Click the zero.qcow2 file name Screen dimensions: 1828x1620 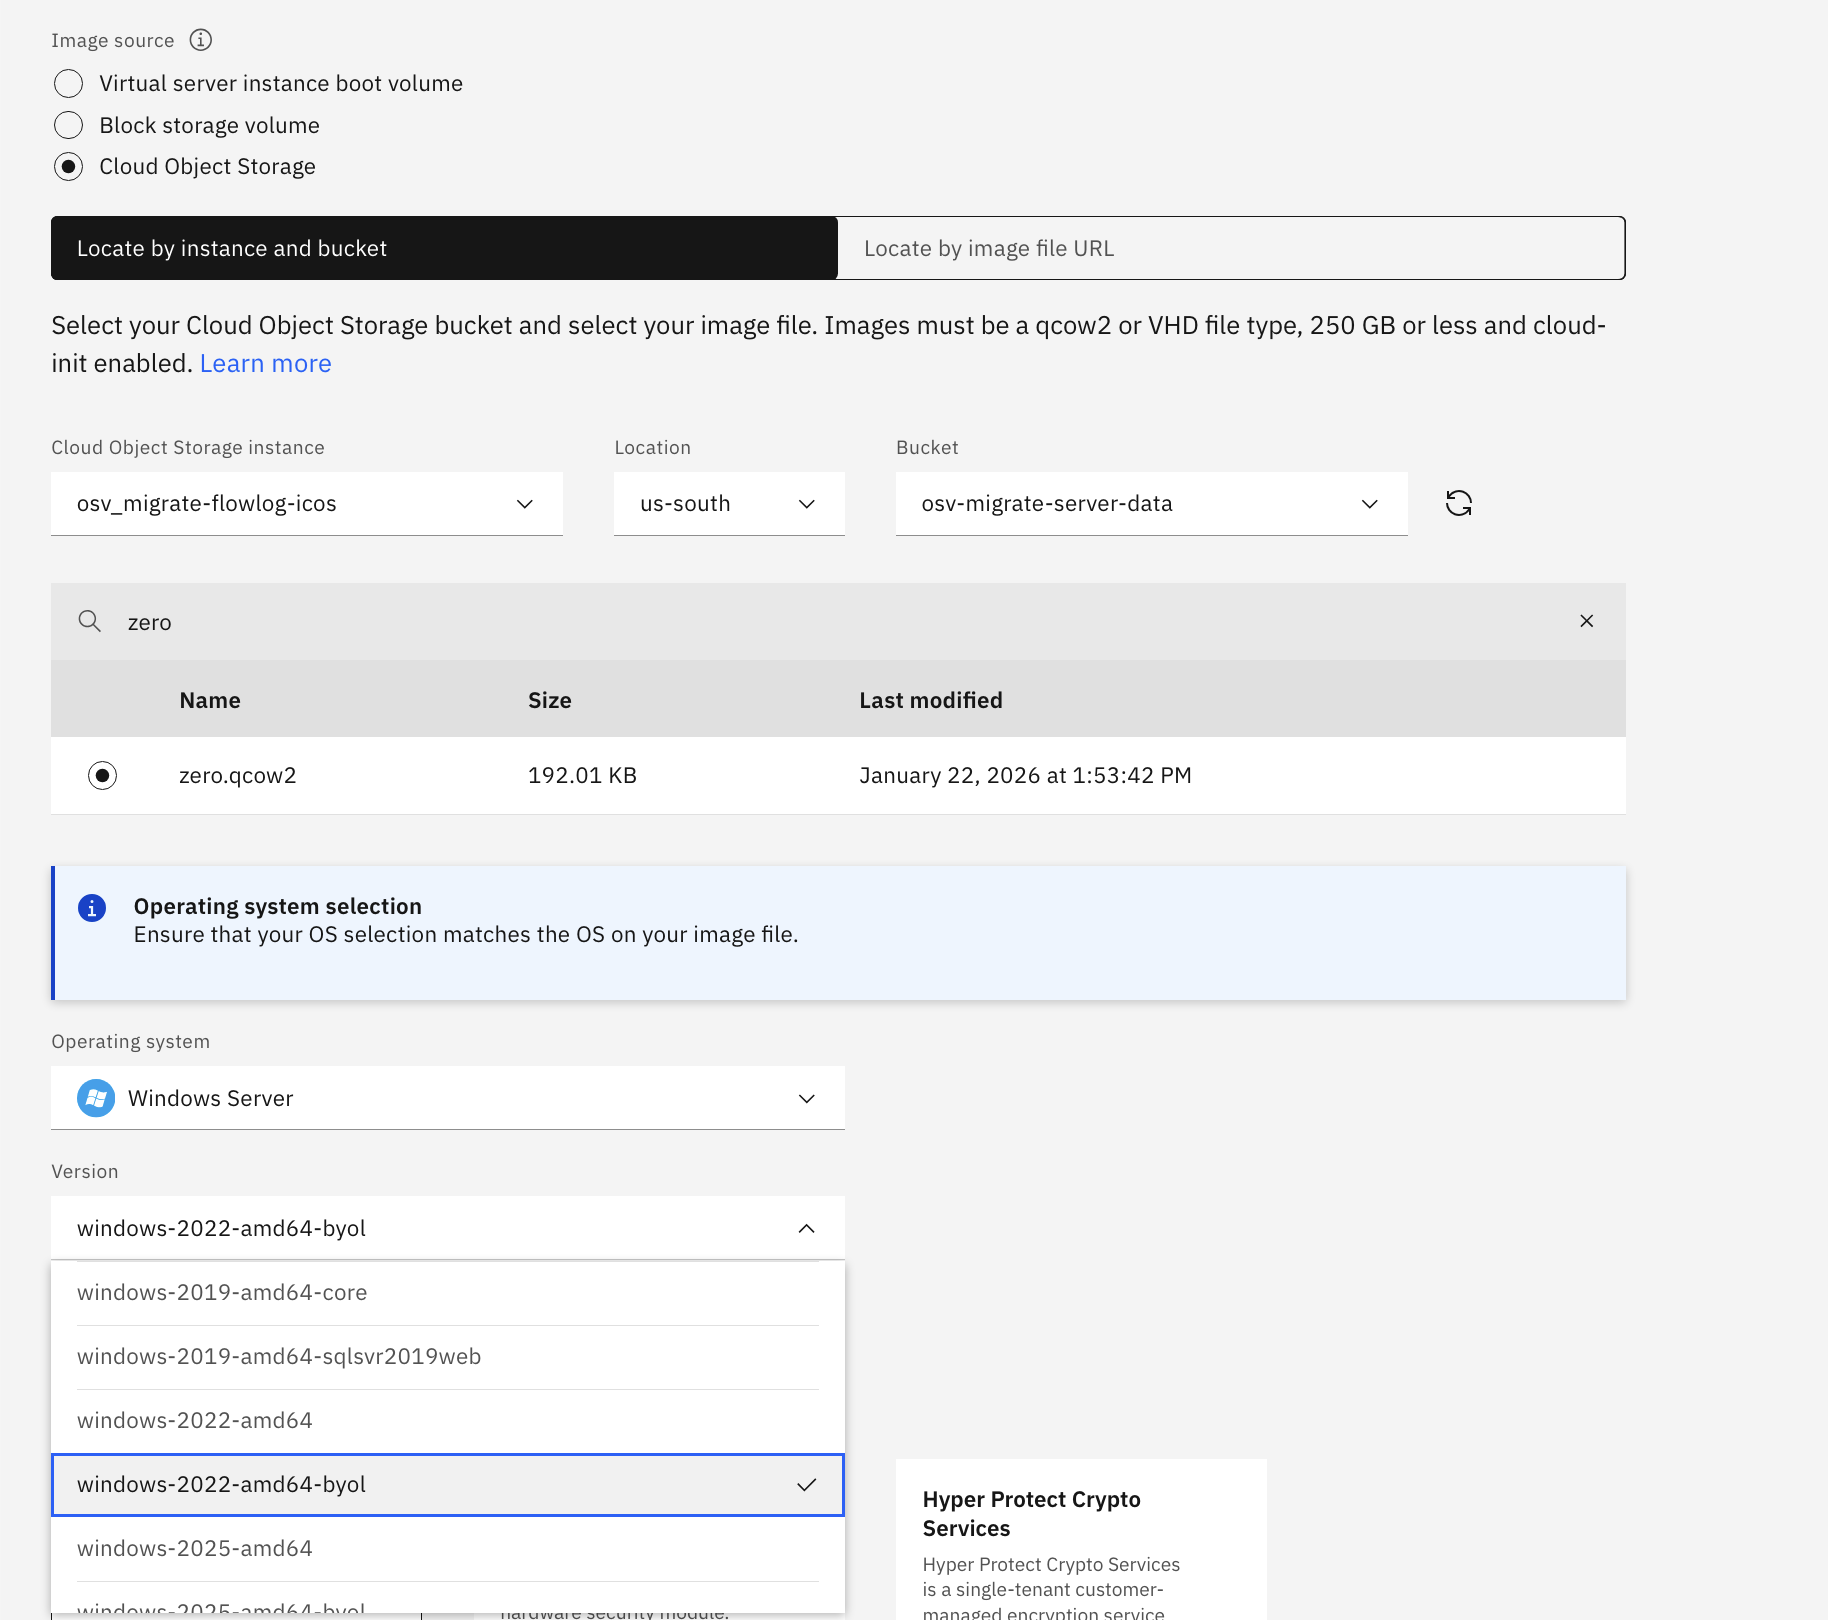coord(238,775)
